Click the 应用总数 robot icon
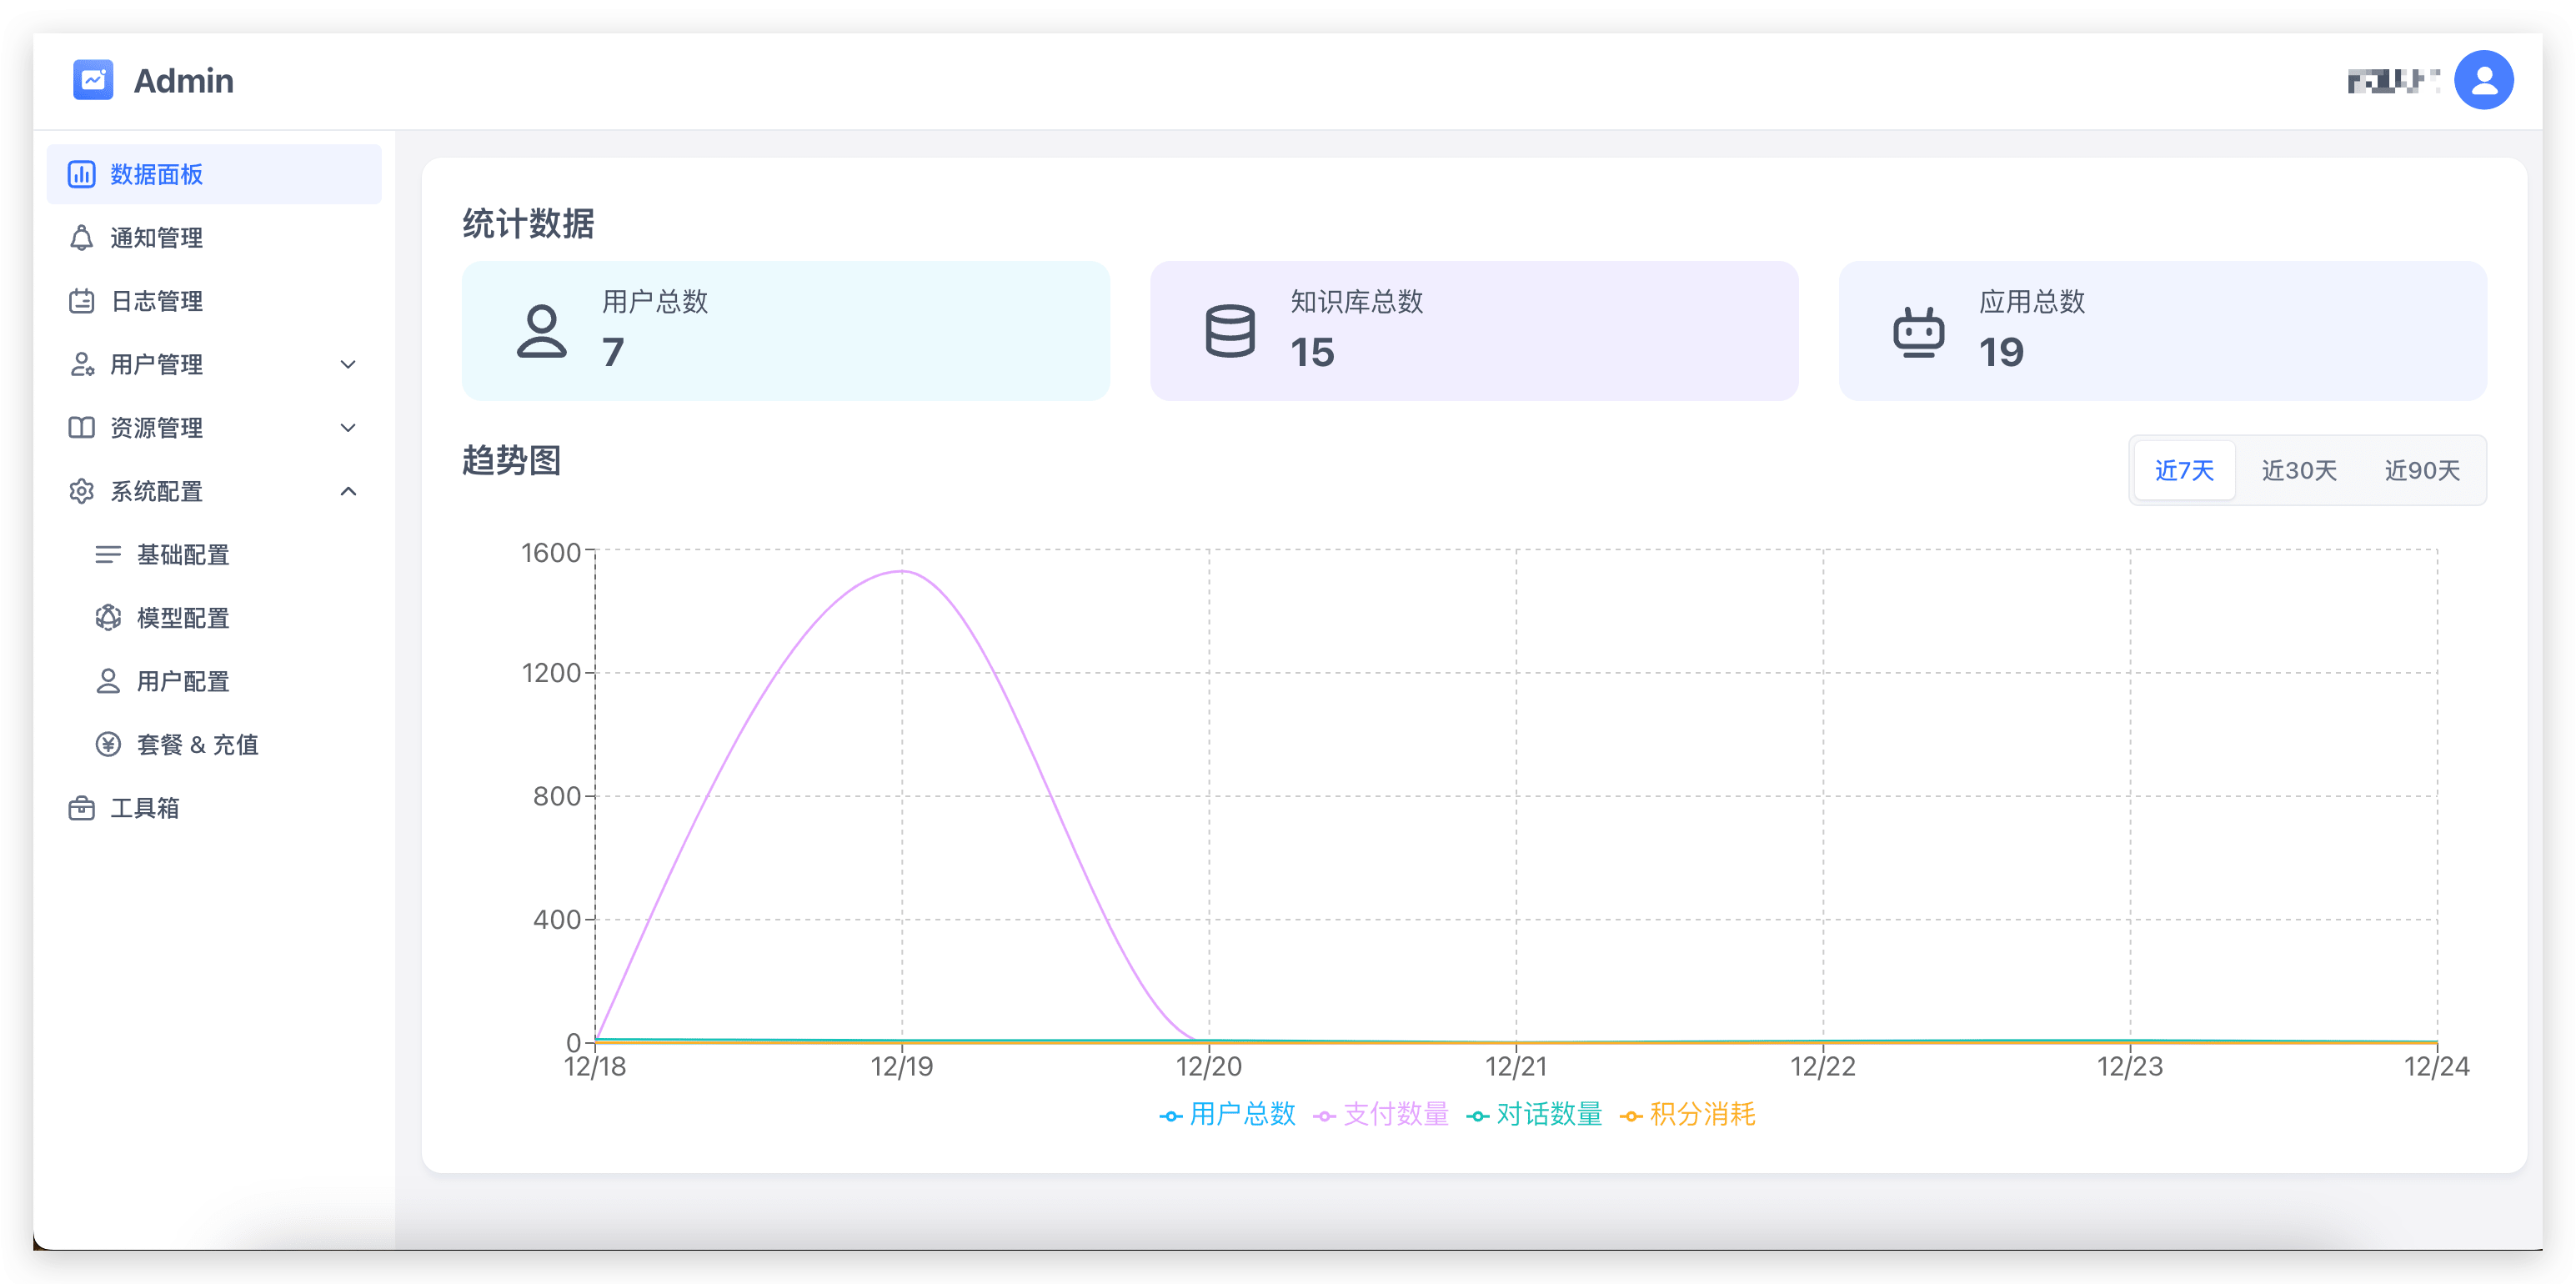This screenshot has height=1284, width=2576. click(1918, 331)
